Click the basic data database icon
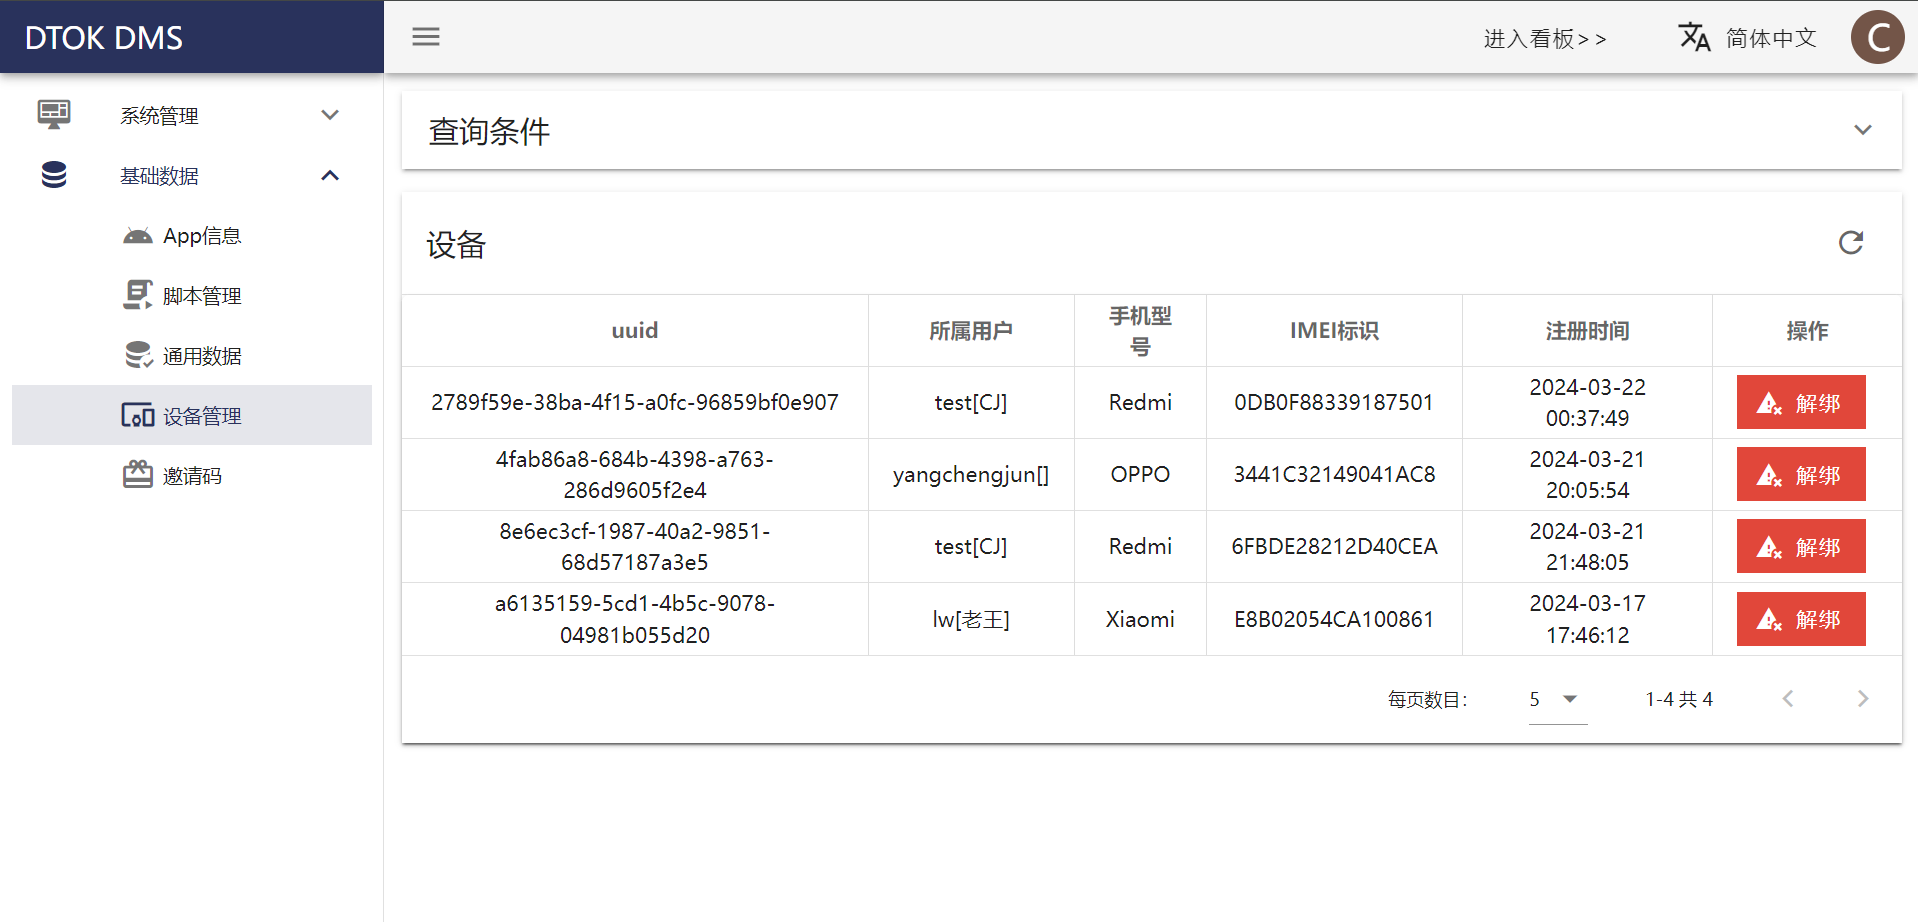 [54, 175]
